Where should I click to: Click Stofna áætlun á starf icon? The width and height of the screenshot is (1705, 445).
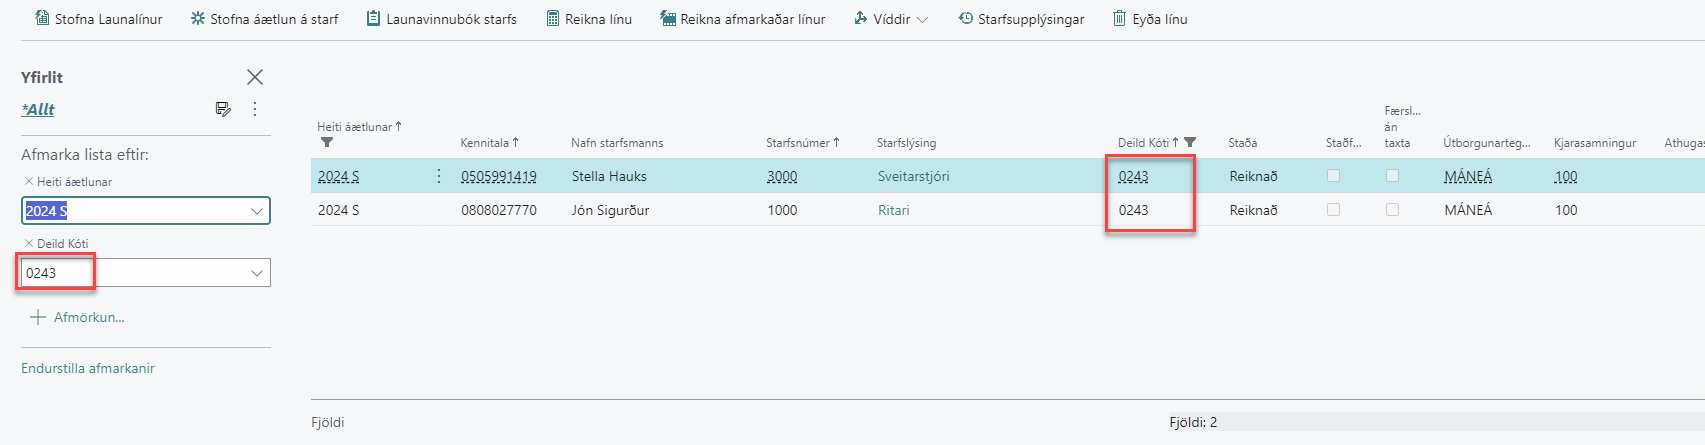[198, 18]
